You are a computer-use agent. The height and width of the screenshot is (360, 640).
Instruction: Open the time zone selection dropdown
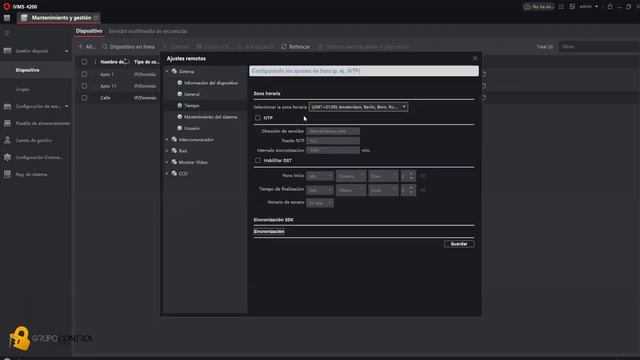pyautogui.click(x=358, y=107)
